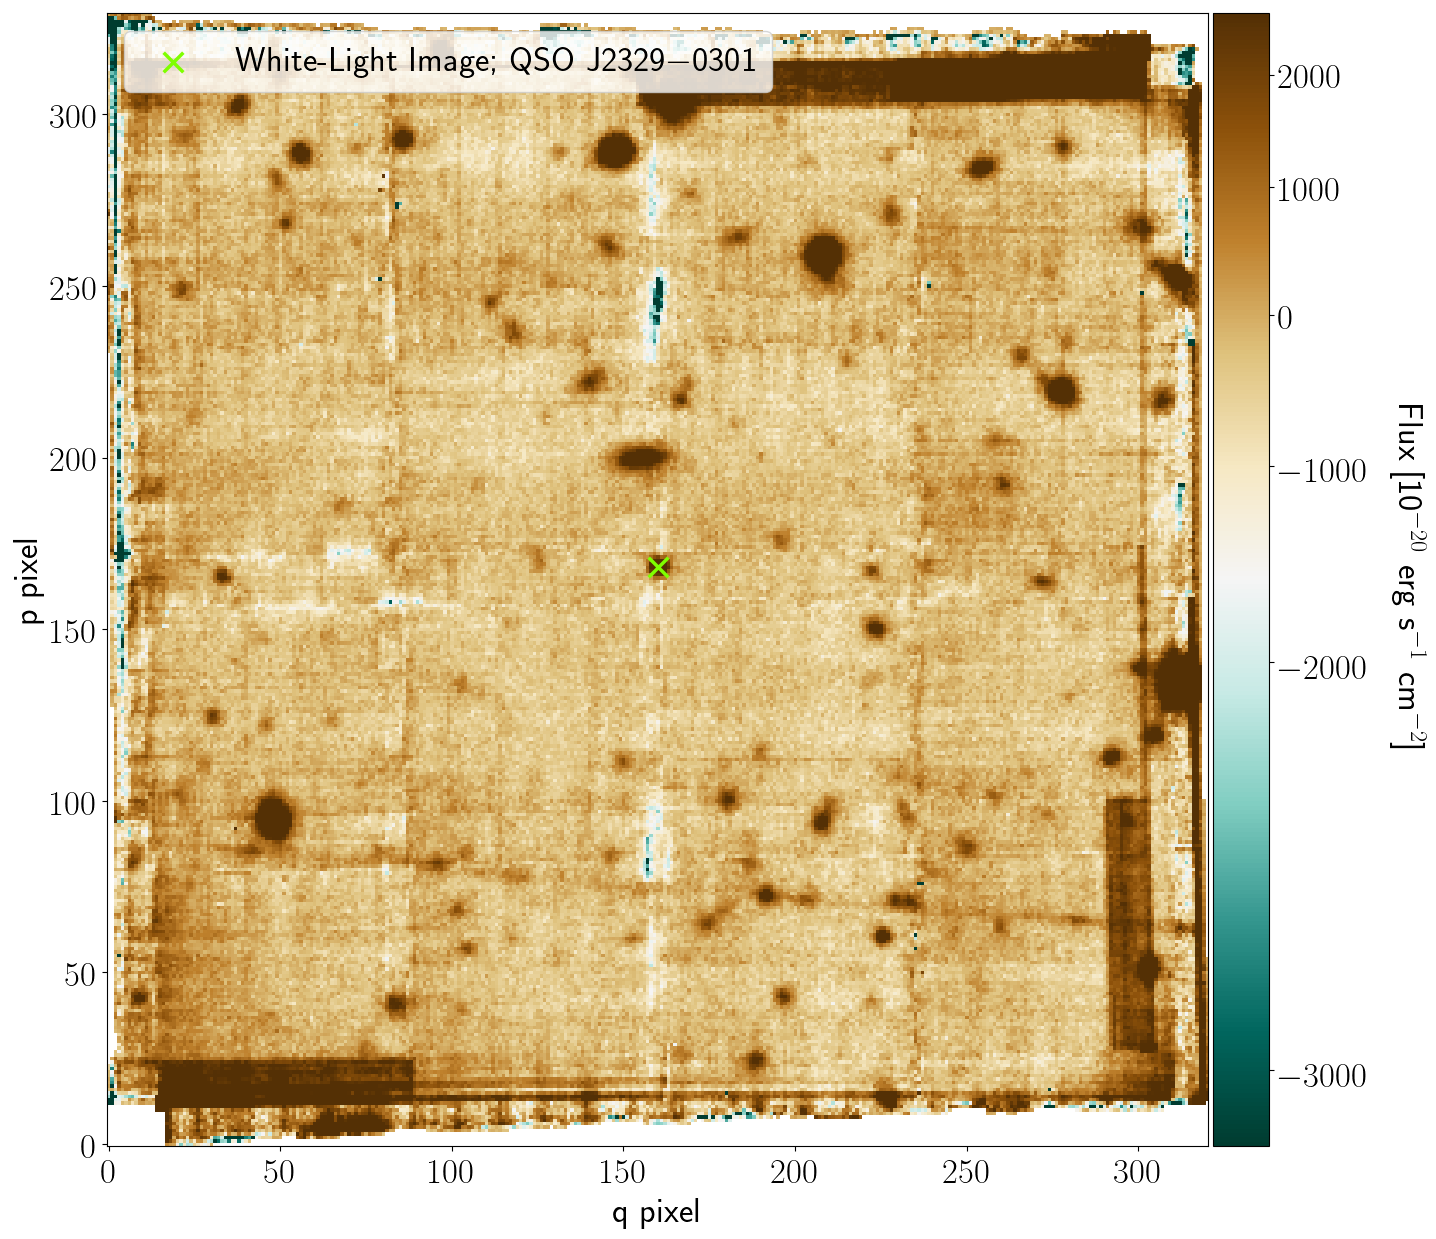Click p-axis tick label 300
The image size is (1436, 1239).
tap(72, 116)
